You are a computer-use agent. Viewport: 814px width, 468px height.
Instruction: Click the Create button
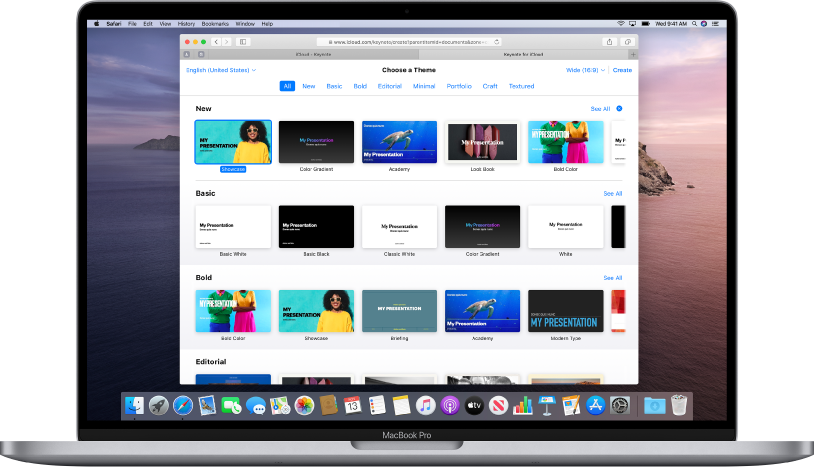tap(622, 70)
